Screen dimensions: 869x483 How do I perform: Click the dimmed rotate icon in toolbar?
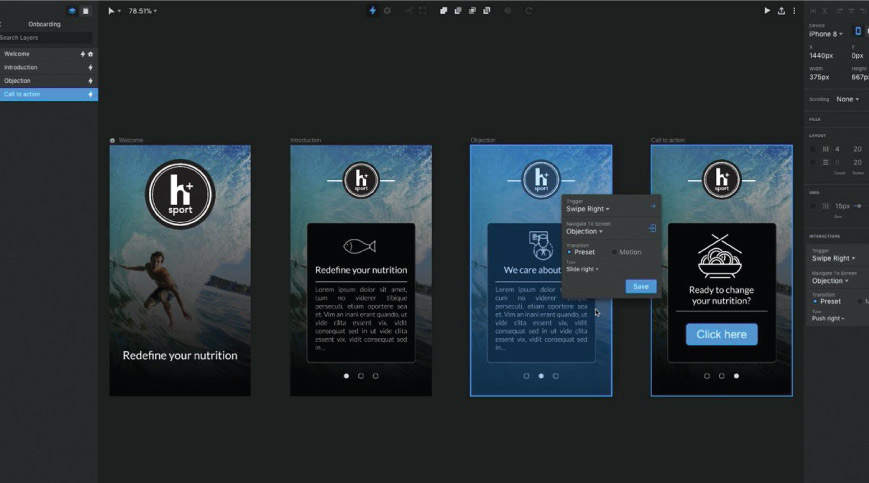[529, 11]
